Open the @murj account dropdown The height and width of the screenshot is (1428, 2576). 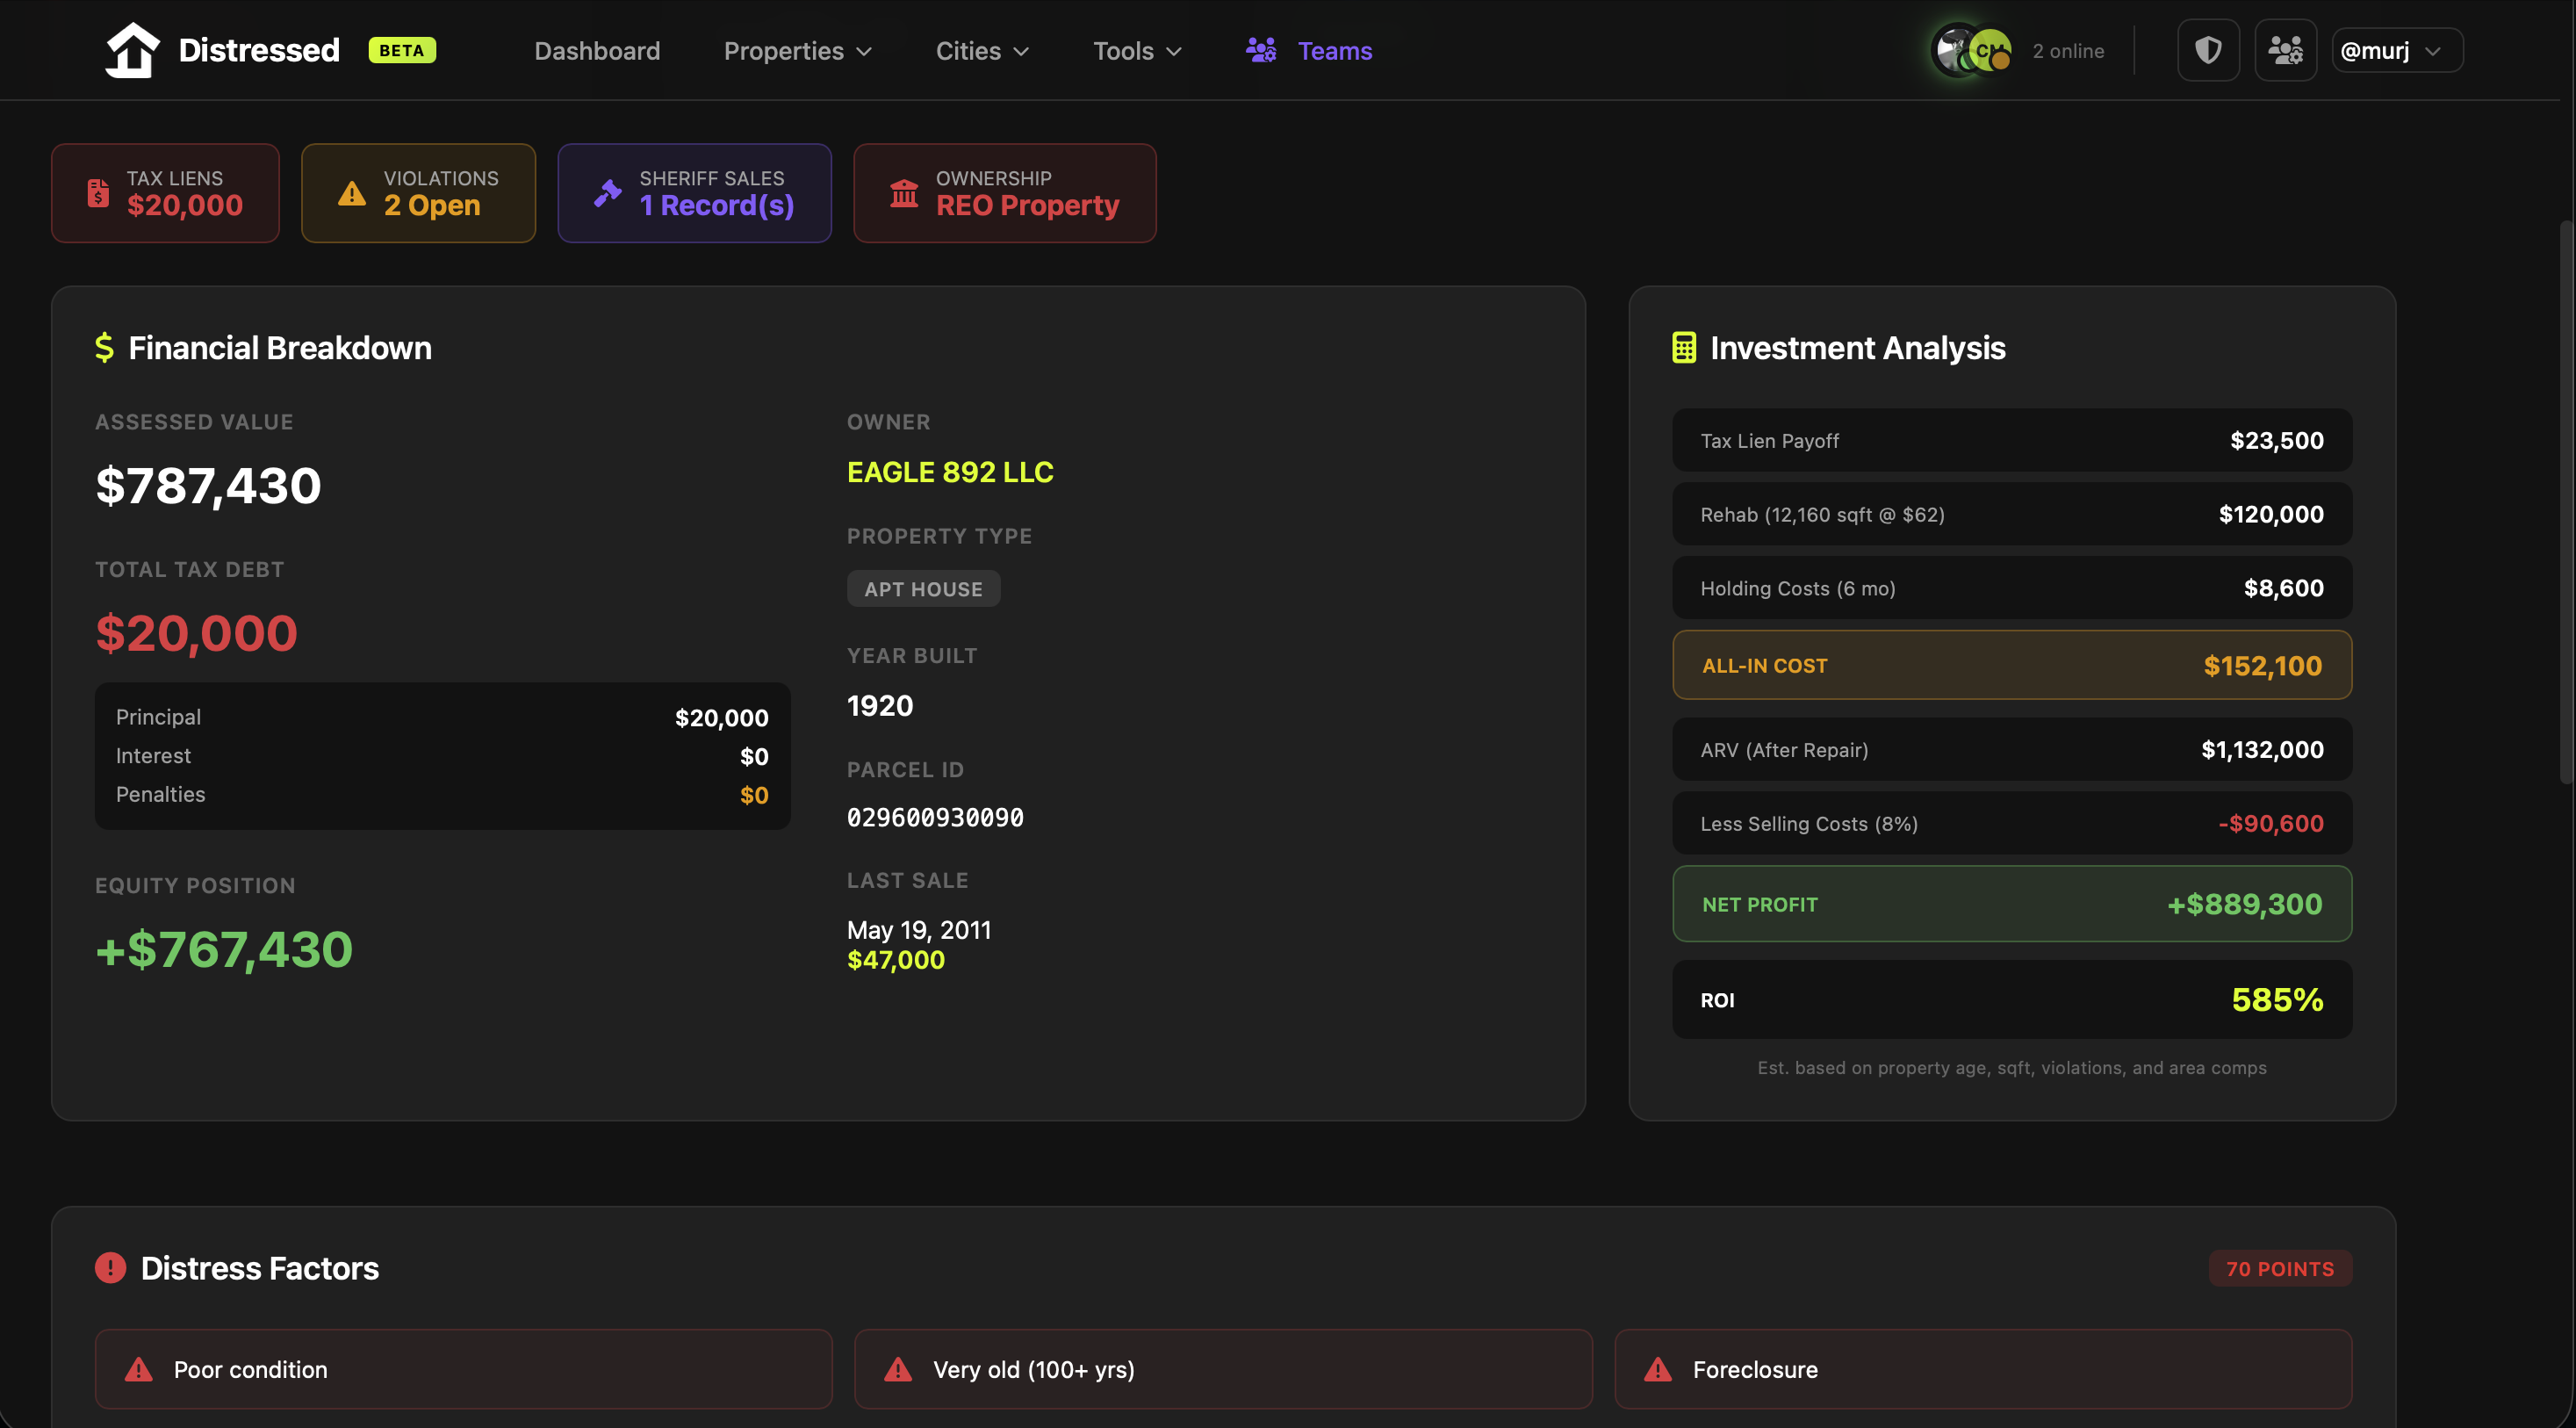2397,51
